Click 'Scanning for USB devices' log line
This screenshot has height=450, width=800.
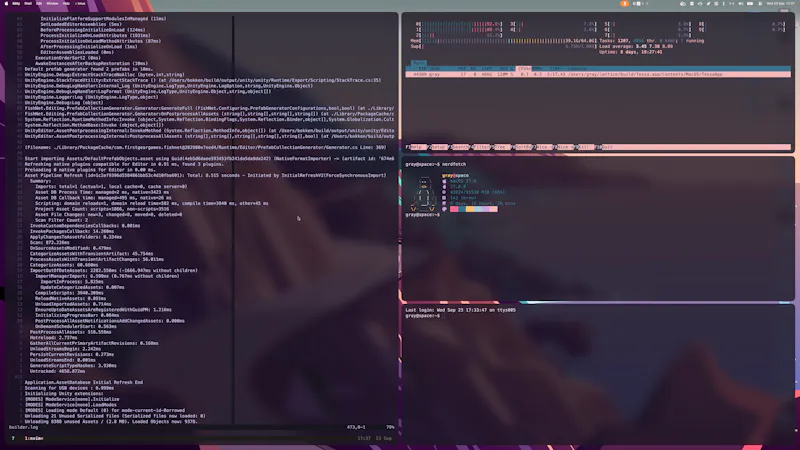coord(69,388)
